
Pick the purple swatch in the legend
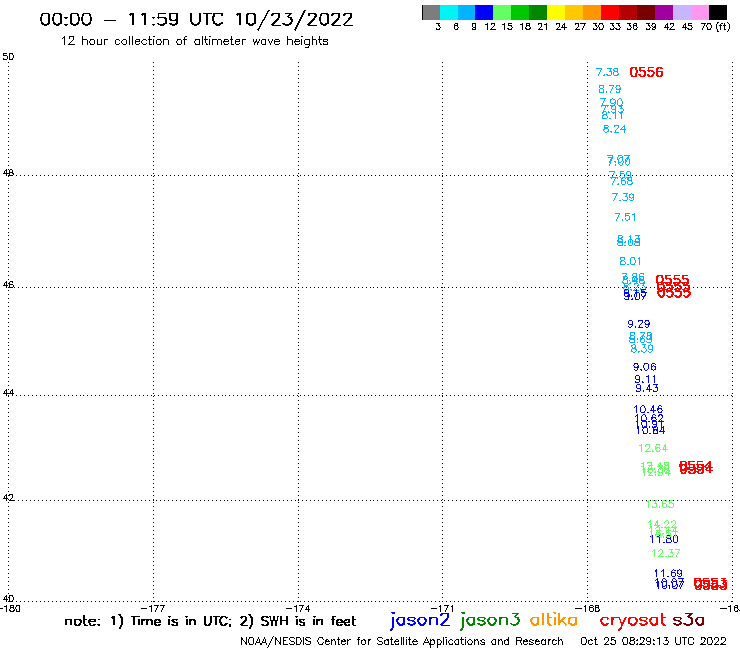[663, 12]
